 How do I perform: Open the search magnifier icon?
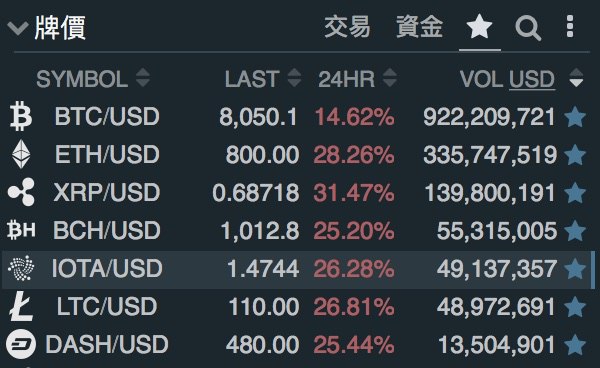[x=528, y=28]
